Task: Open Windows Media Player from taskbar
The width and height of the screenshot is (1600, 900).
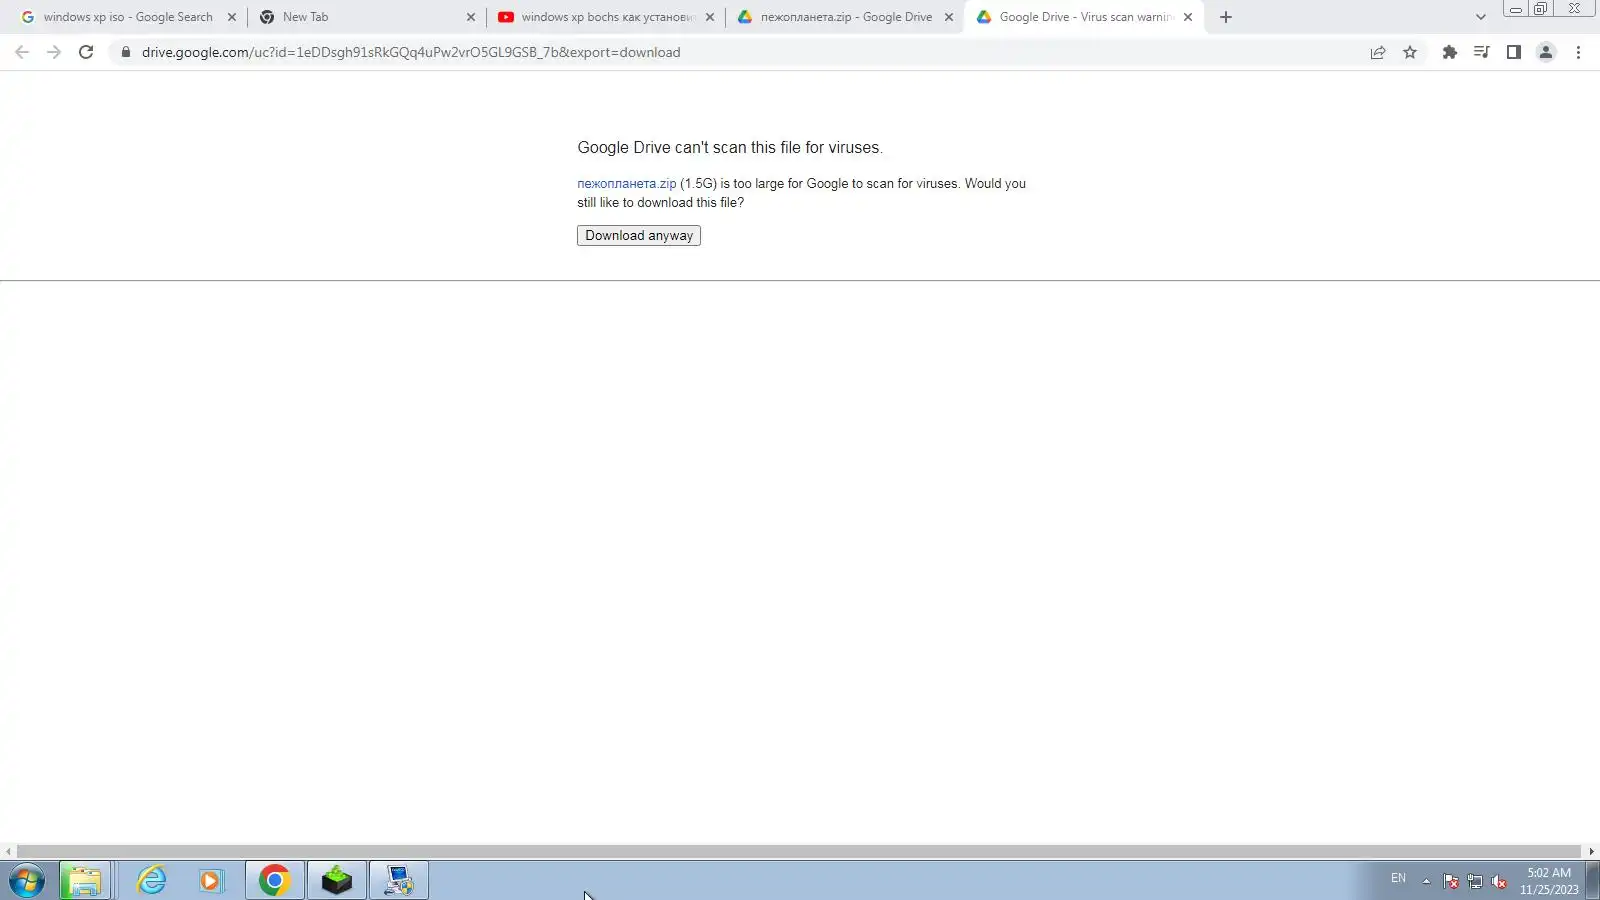Action: coord(211,881)
